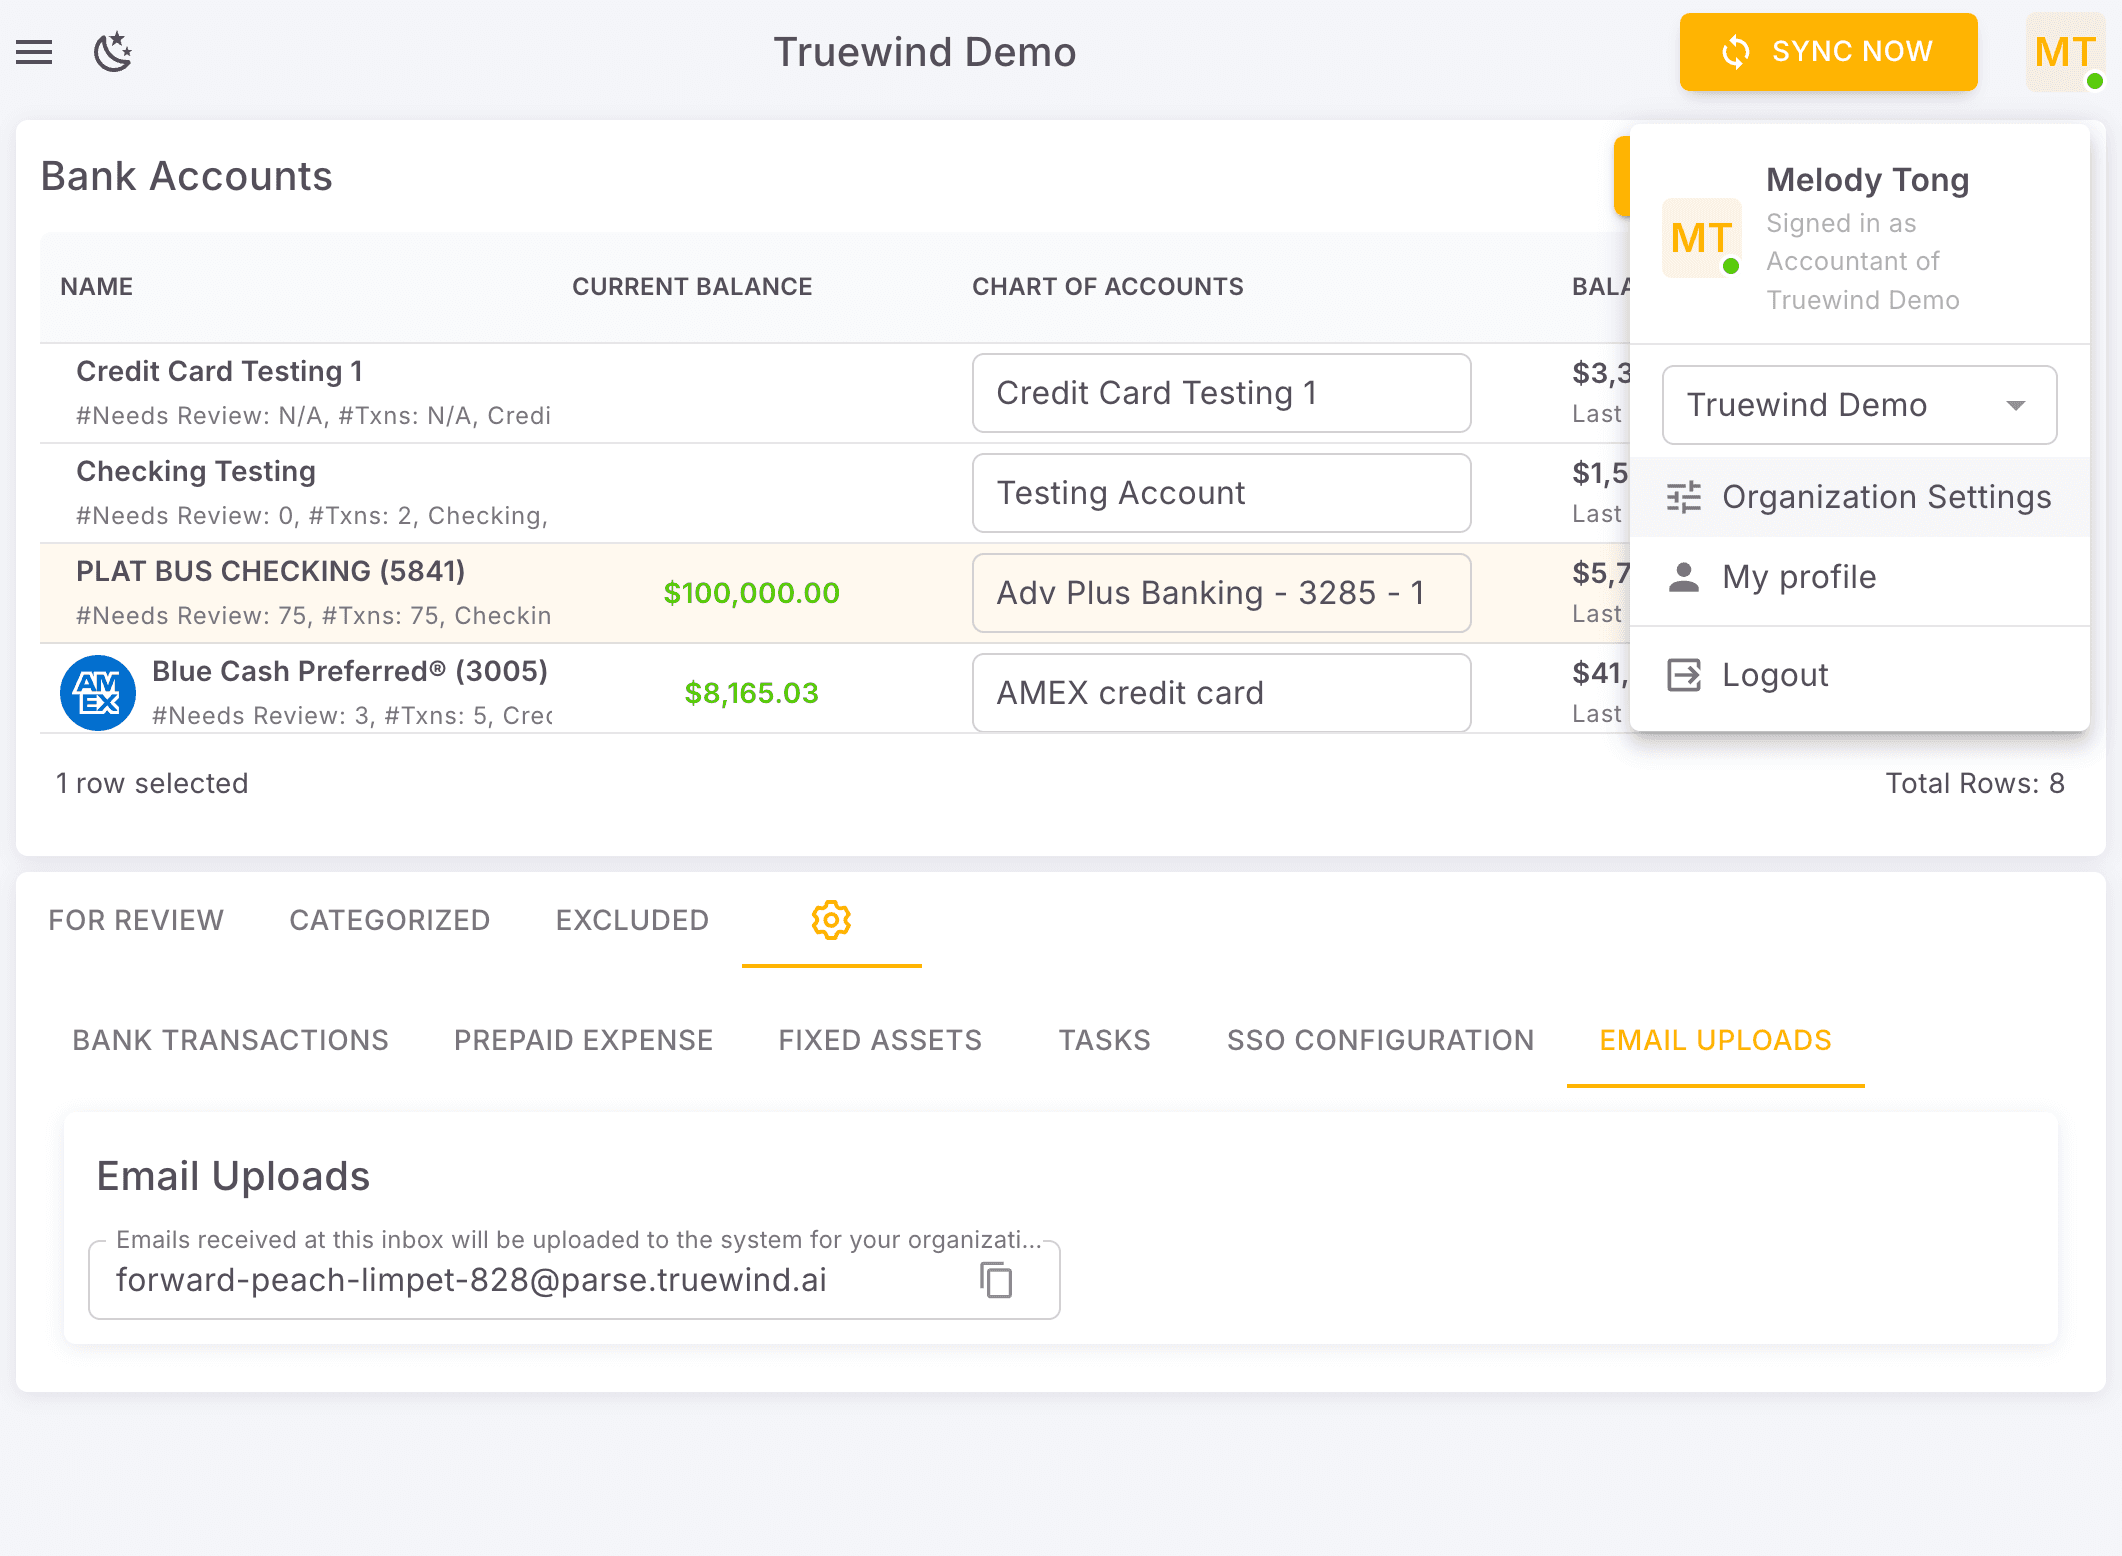Open the Fixed Assets tab
The width and height of the screenshot is (2122, 1556).
click(x=880, y=1040)
